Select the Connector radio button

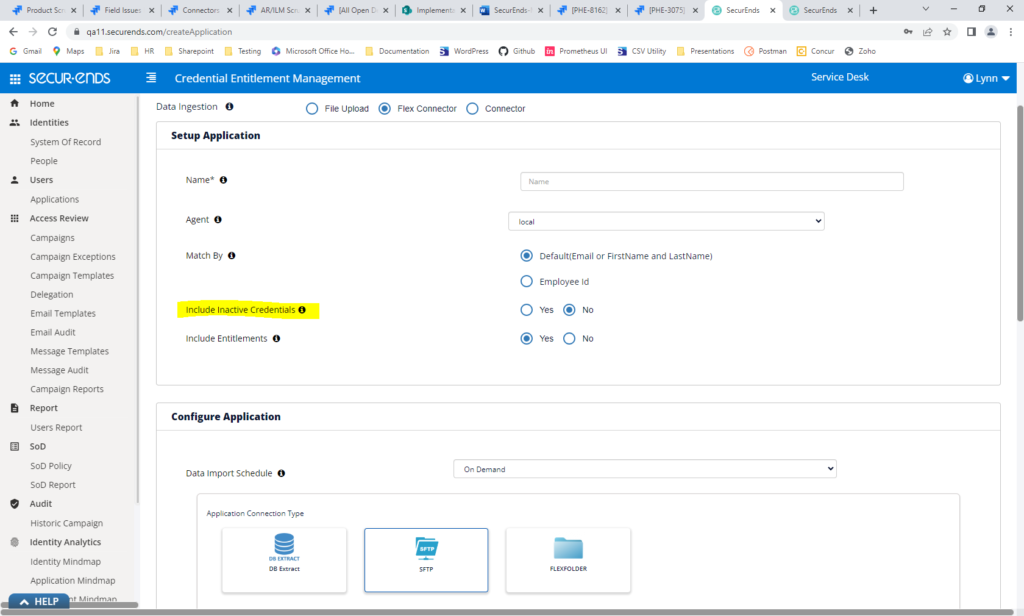(x=472, y=108)
